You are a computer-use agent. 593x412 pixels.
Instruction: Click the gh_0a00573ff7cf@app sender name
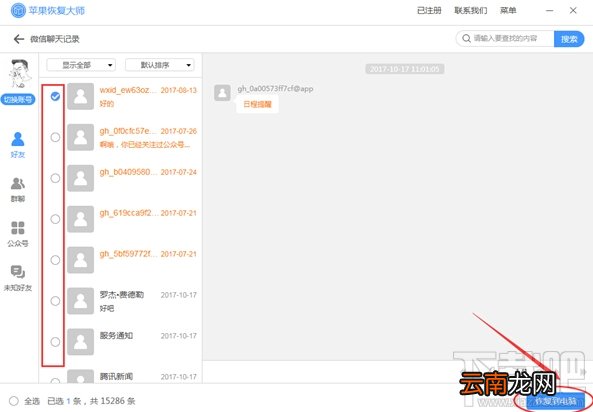pos(275,89)
